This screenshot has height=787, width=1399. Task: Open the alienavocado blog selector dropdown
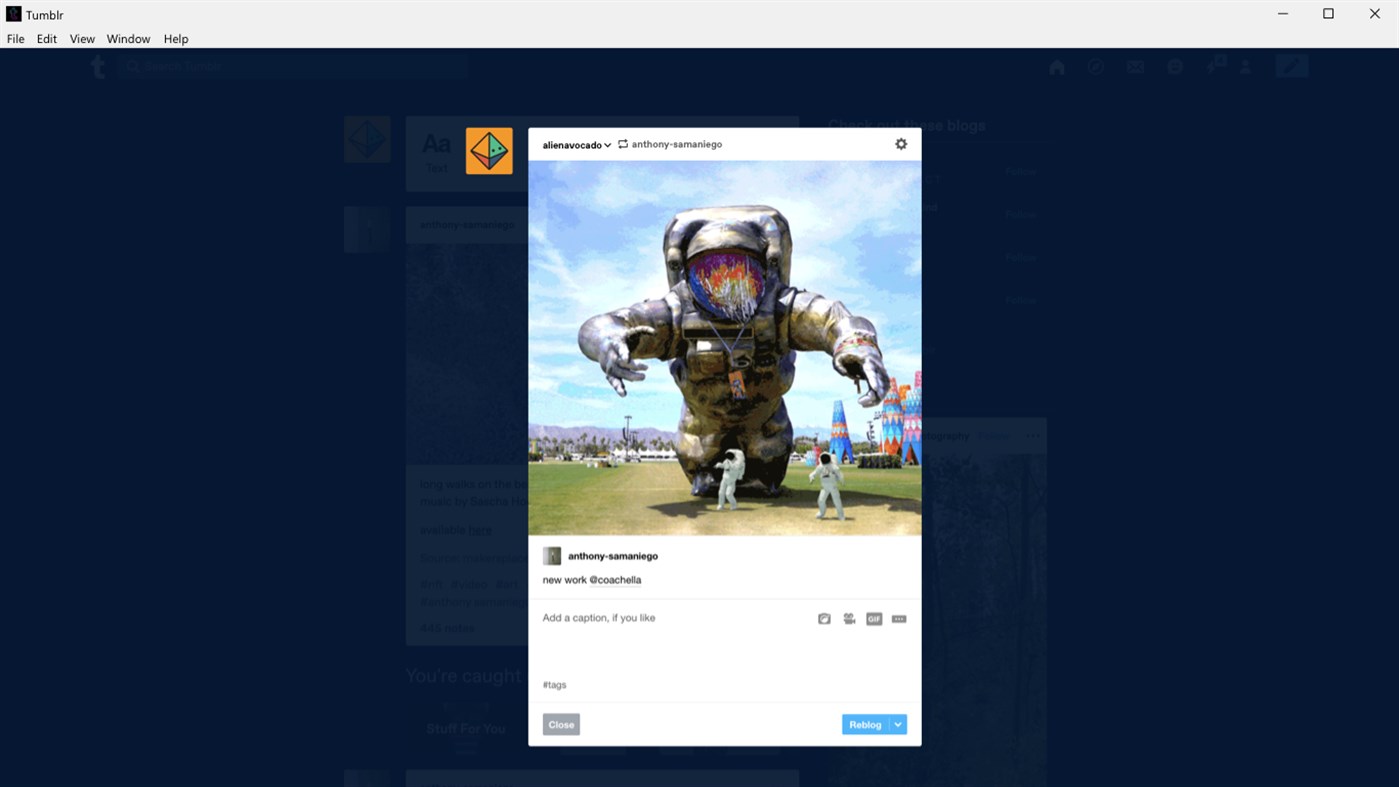point(576,144)
